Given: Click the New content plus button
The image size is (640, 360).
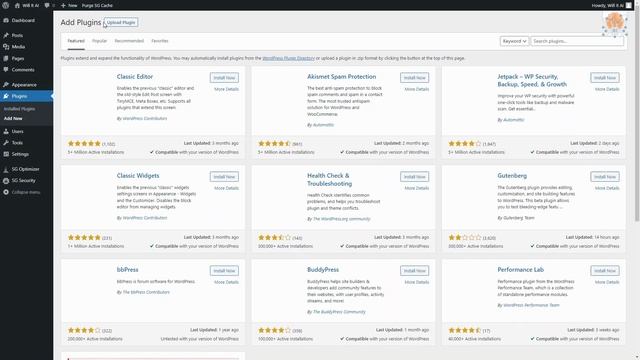Looking at the screenshot, I should point(69,5).
